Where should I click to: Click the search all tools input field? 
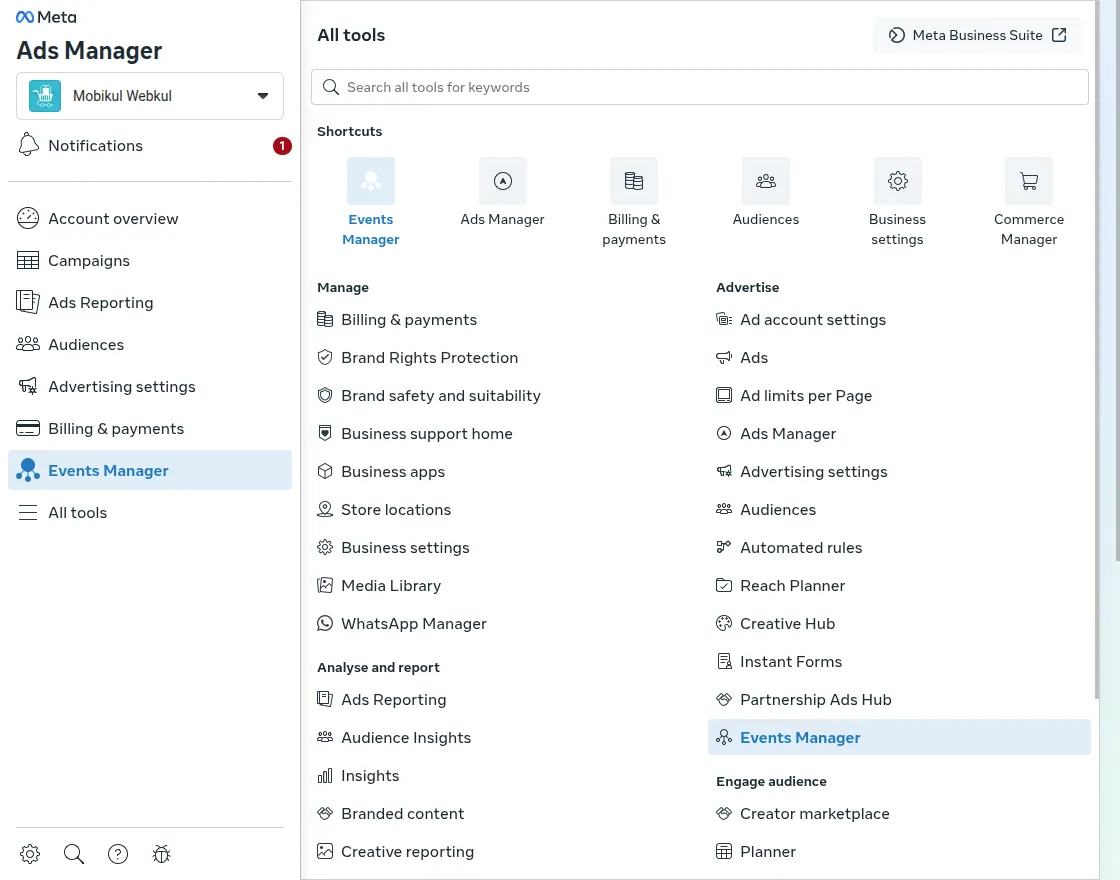[700, 87]
